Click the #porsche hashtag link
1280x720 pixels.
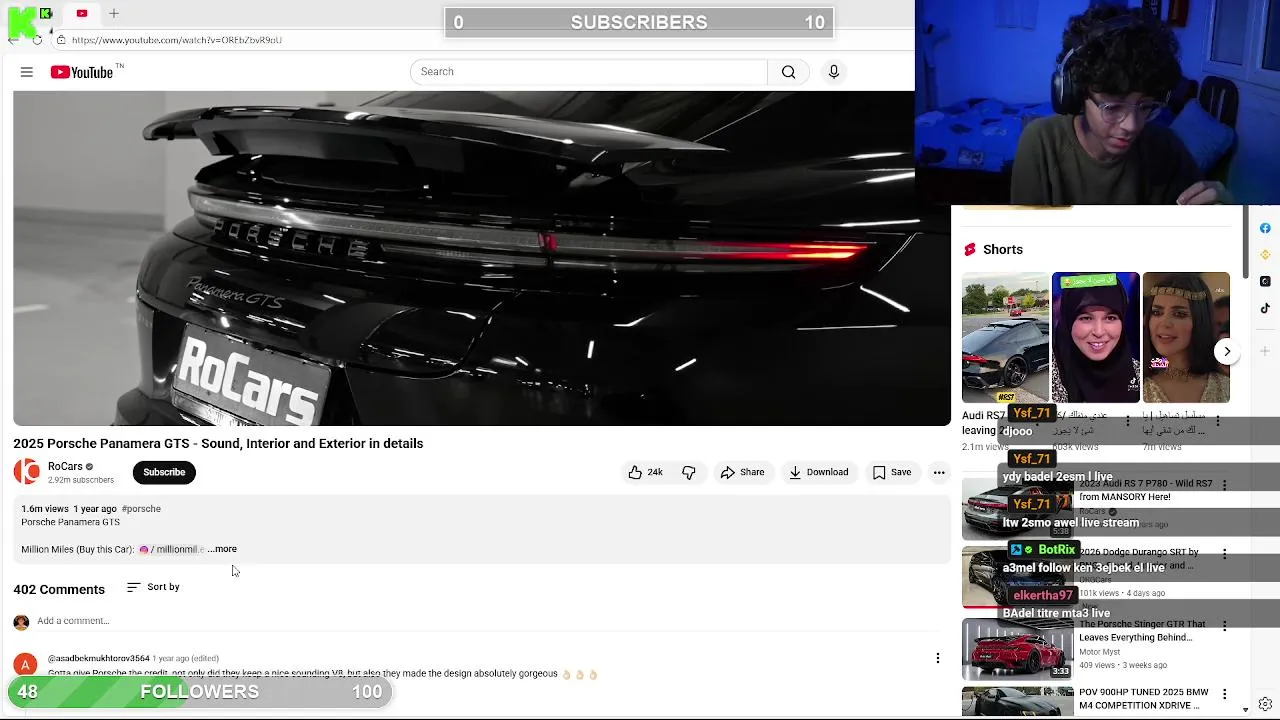point(141,509)
